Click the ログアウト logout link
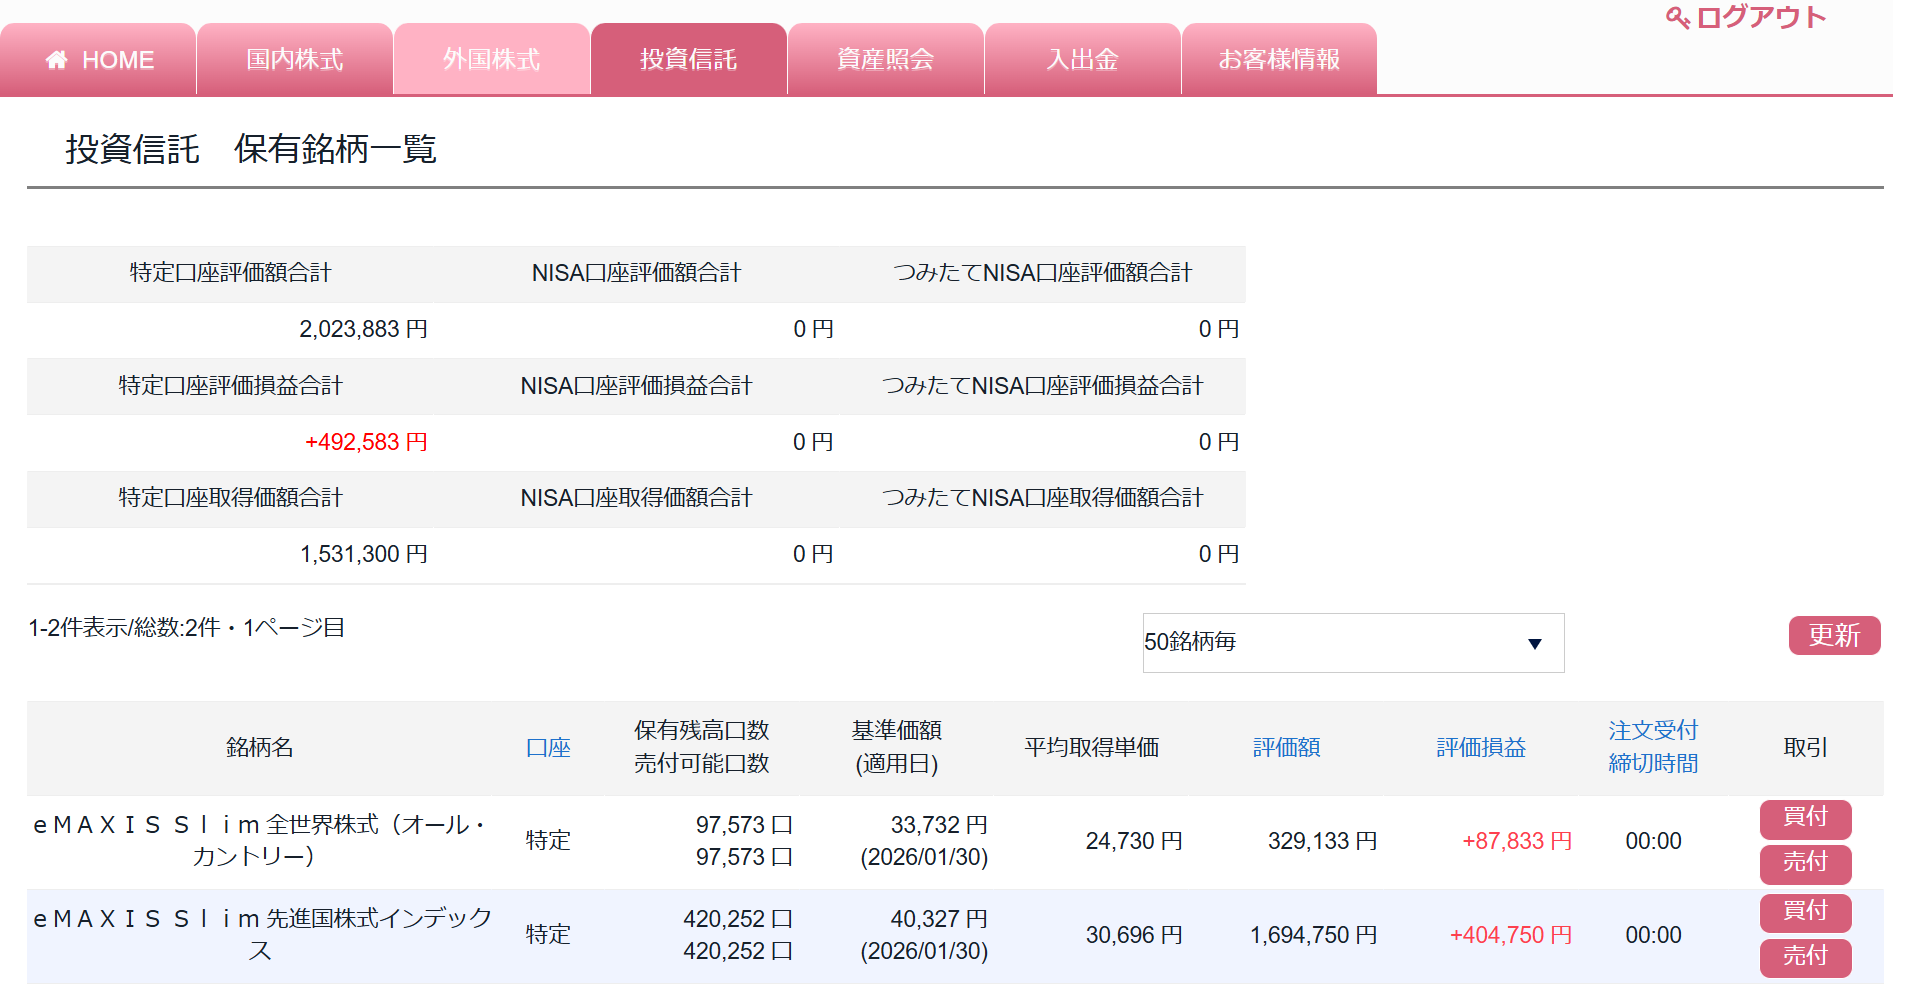This screenshot has height=1008, width=1912. (x=1760, y=18)
